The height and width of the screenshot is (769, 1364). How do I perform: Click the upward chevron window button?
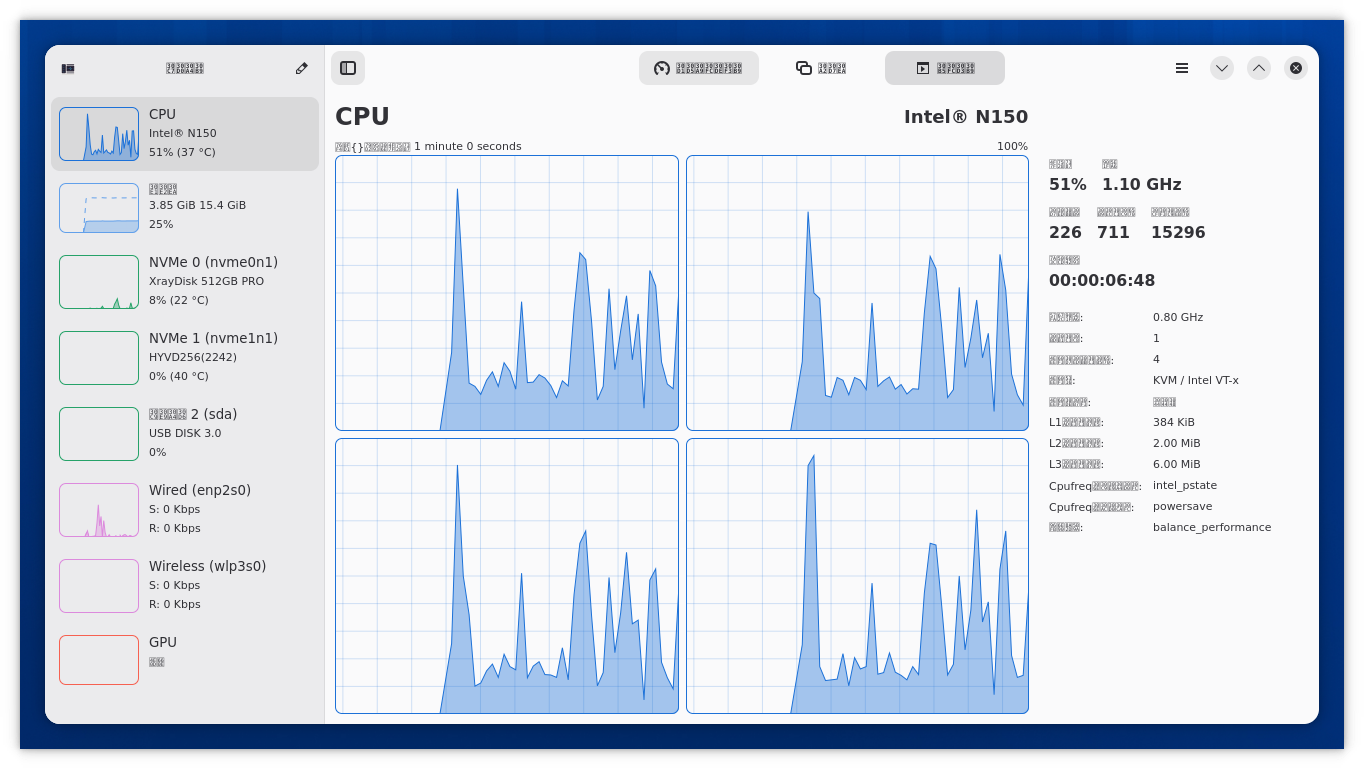[x=1258, y=68]
